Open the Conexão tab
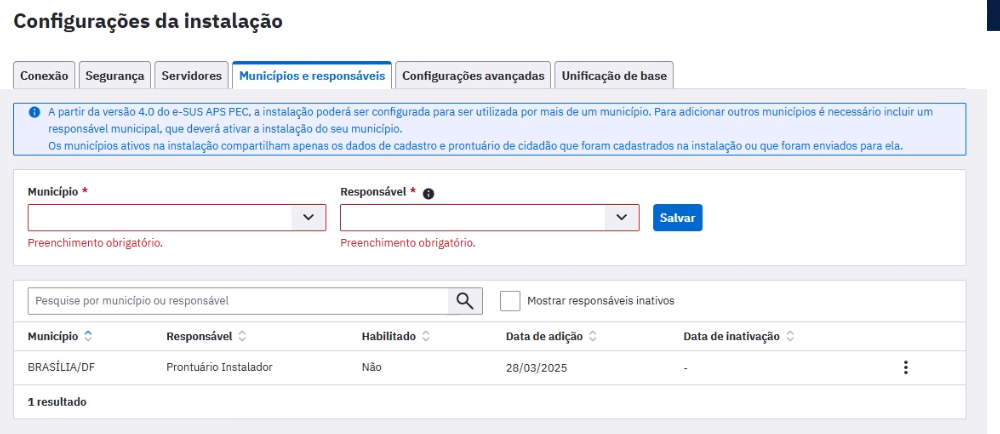The width and height of the screenshot is (1000, 434). (x=44, y=76)
